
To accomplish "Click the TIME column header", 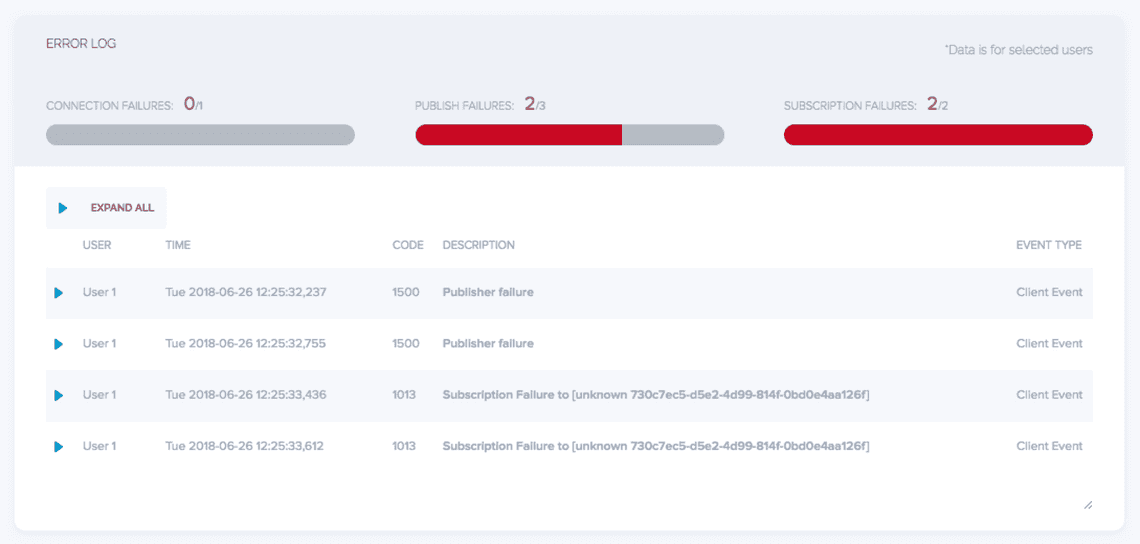I will [178, 245].
